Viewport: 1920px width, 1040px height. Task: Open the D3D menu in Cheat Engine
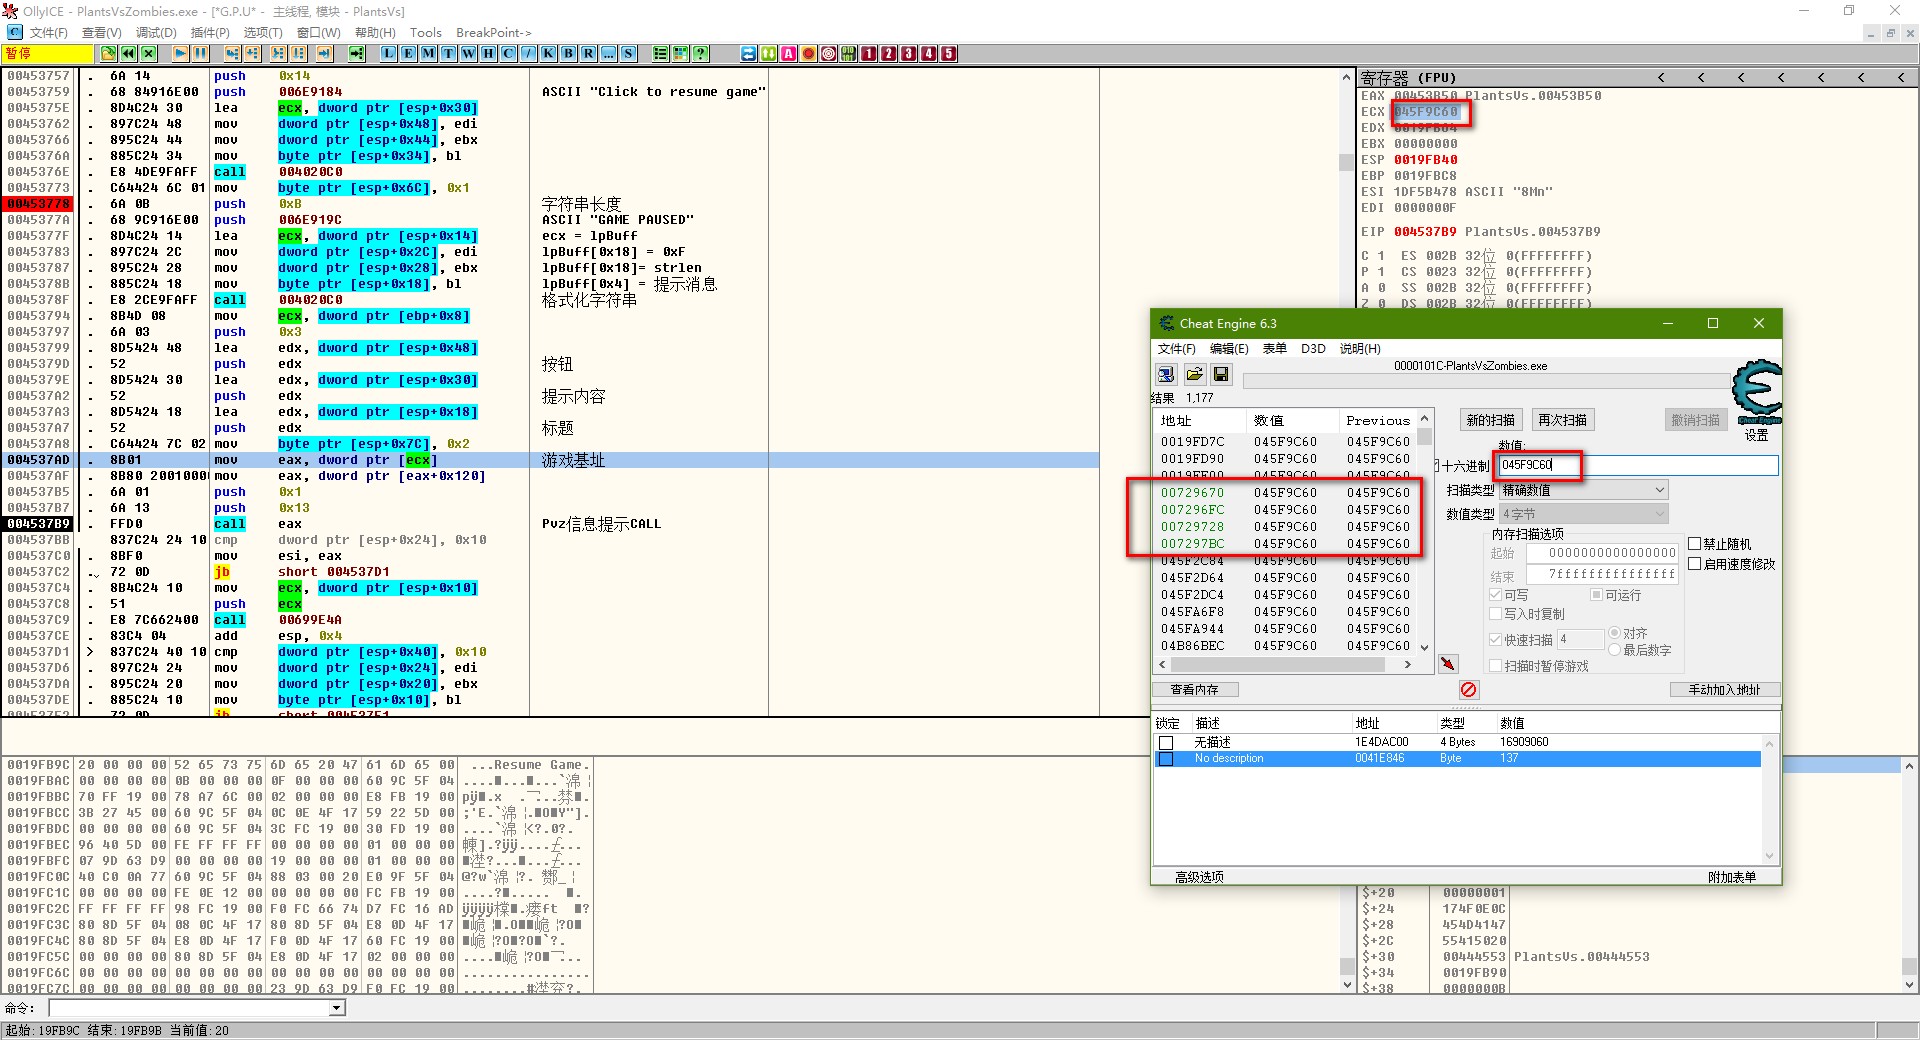point(1313,349)
